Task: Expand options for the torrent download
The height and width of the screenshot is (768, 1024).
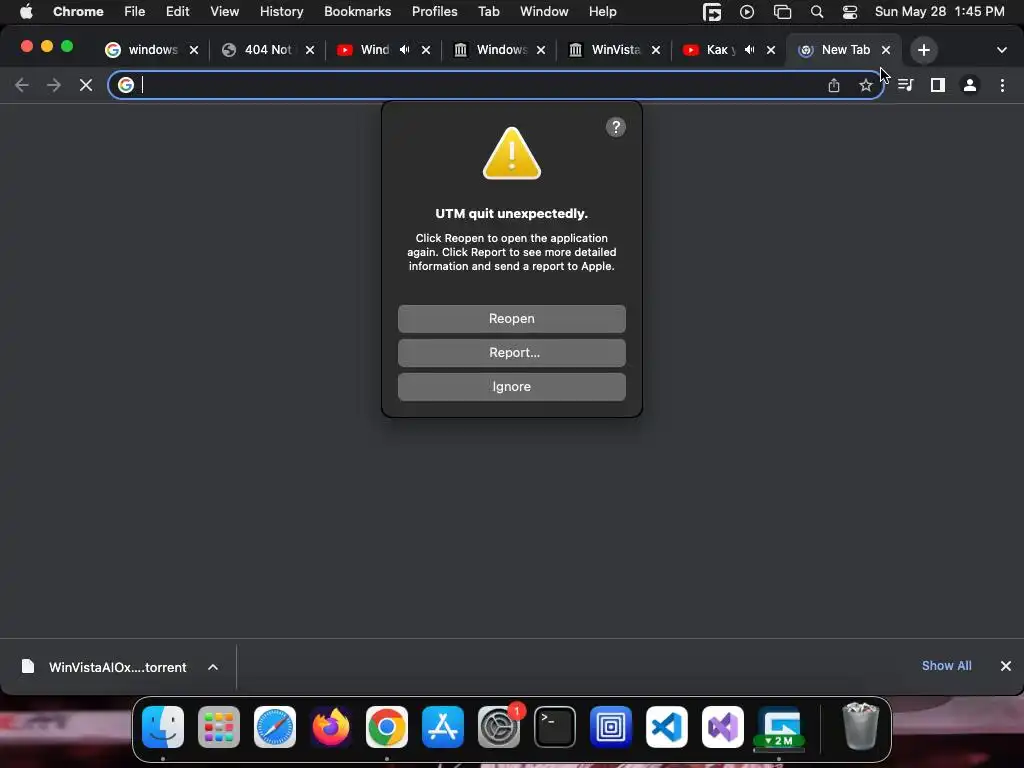Action: coord(213,667)
